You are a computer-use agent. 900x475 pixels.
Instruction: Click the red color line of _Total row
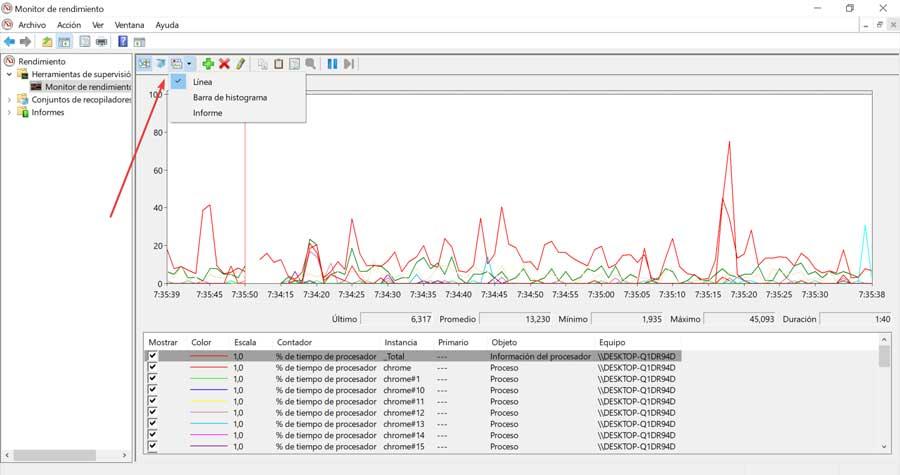209,356
